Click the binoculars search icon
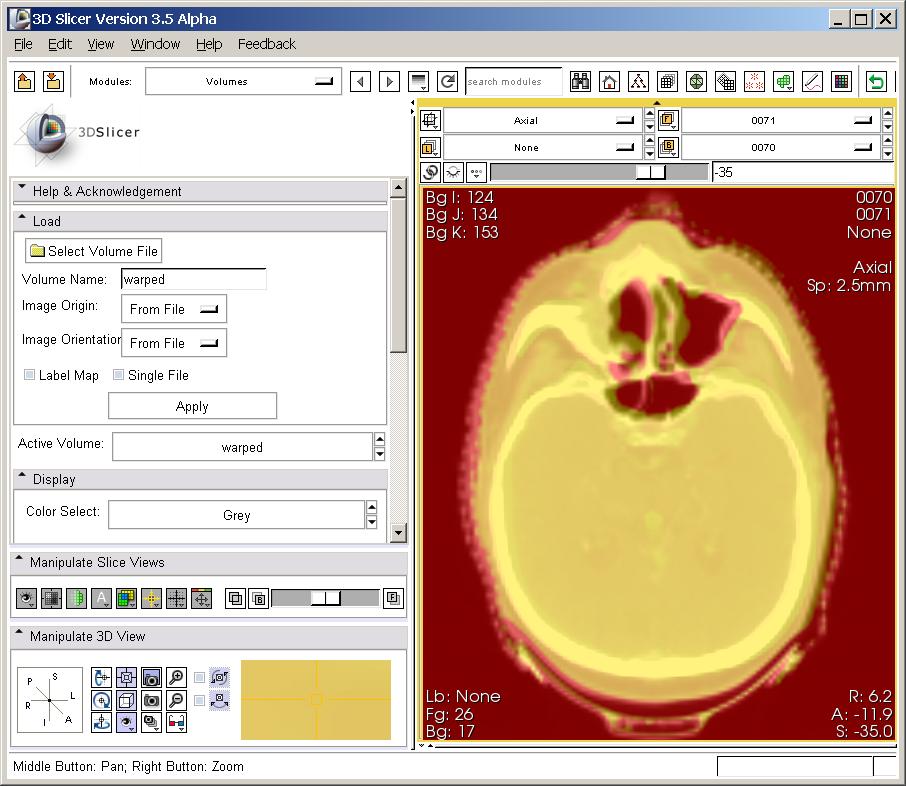The width and height of the screenshot is (906, 786). (x=580, y=82)
